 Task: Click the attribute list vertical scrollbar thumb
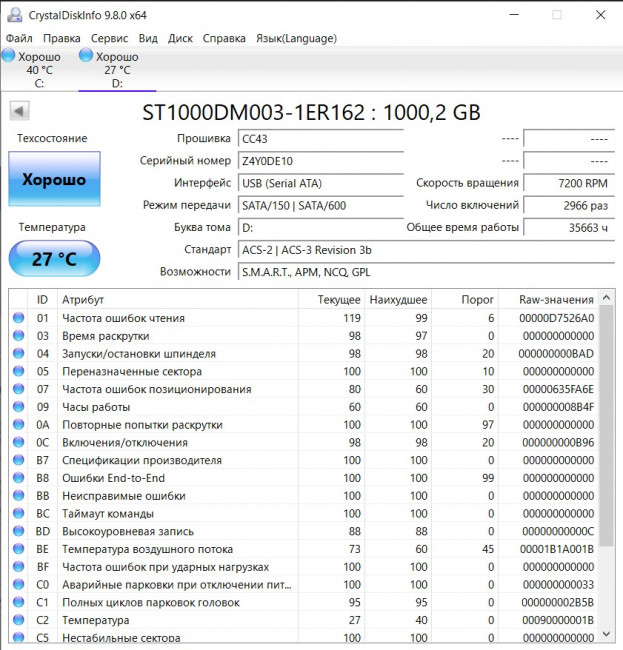click(606, 426)
